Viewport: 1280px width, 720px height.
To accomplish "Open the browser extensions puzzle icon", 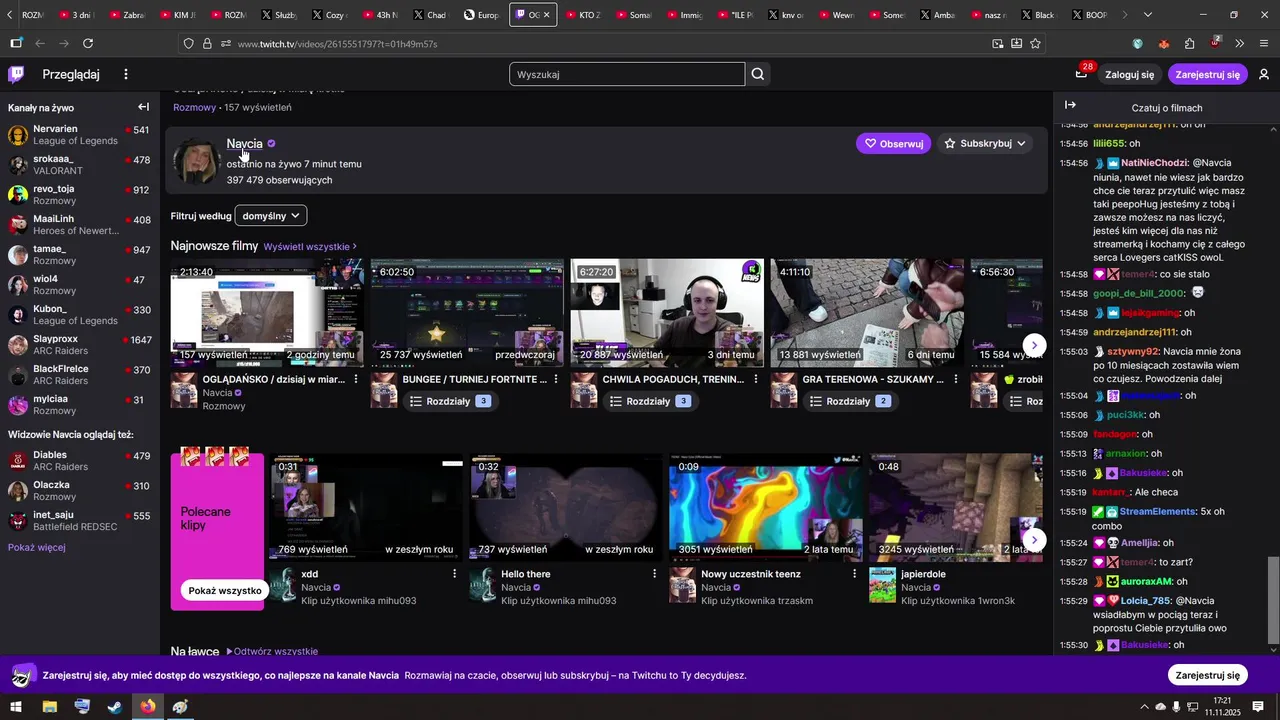I will click(1189, 44).
